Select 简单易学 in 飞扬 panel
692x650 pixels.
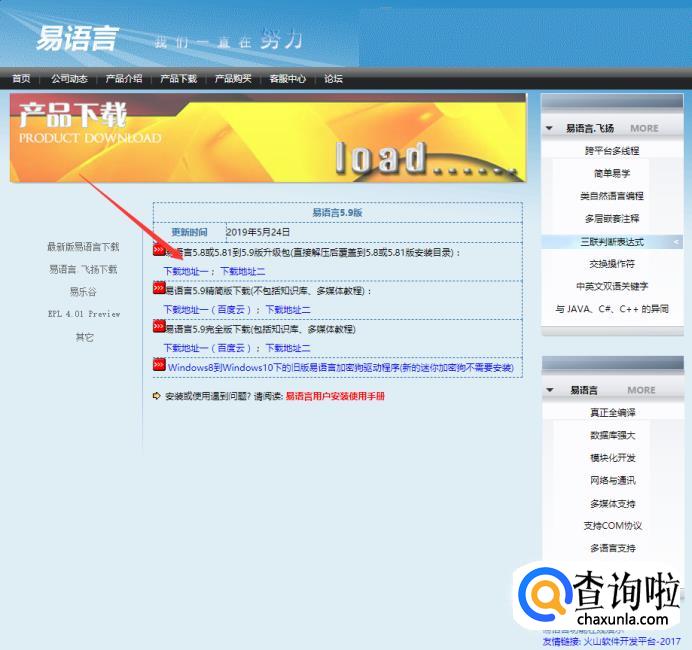pyautogui.click(x=612, y=173)
